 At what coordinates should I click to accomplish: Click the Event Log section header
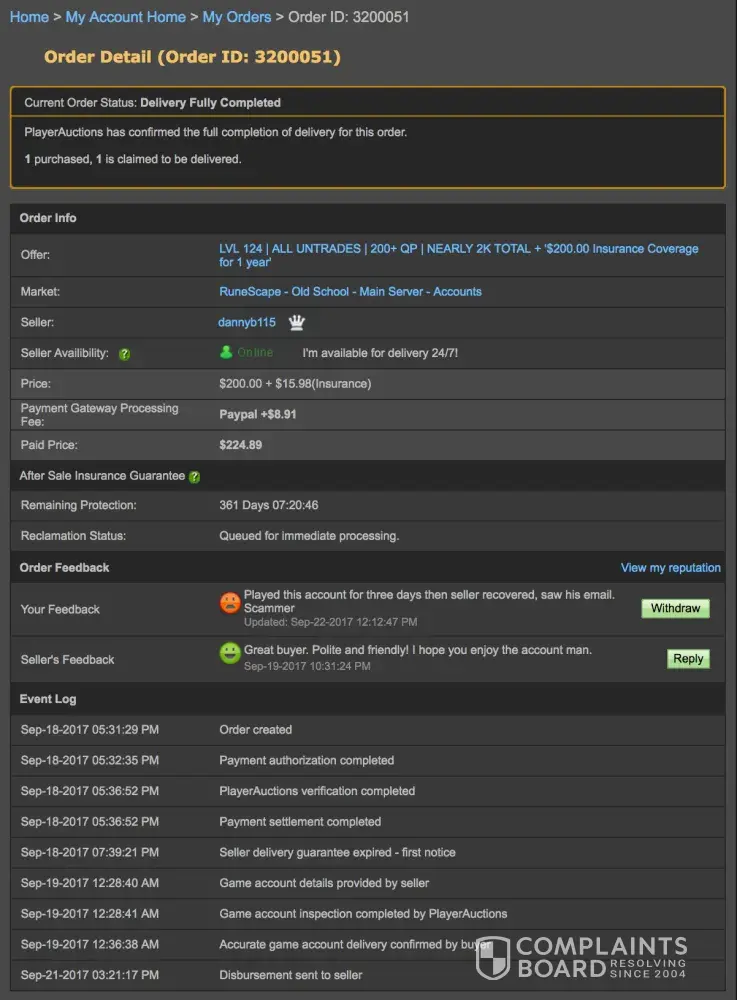[x=48, y=699]
